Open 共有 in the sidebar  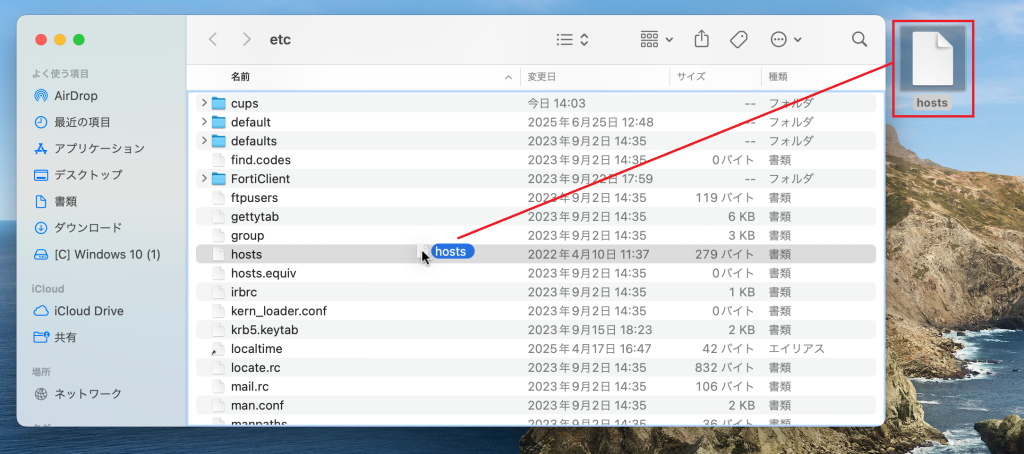(x=55, y=338)
